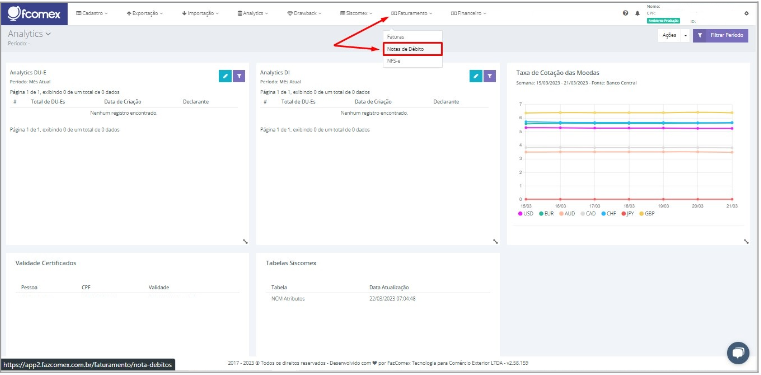Viewport: 761px width, 375px height.
Task: Click the fcomex logo
Action: tap(34, 14)
